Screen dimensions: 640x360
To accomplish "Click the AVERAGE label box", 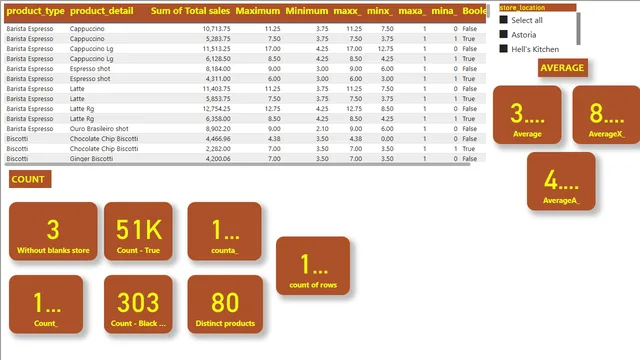I will click(562, 68).
